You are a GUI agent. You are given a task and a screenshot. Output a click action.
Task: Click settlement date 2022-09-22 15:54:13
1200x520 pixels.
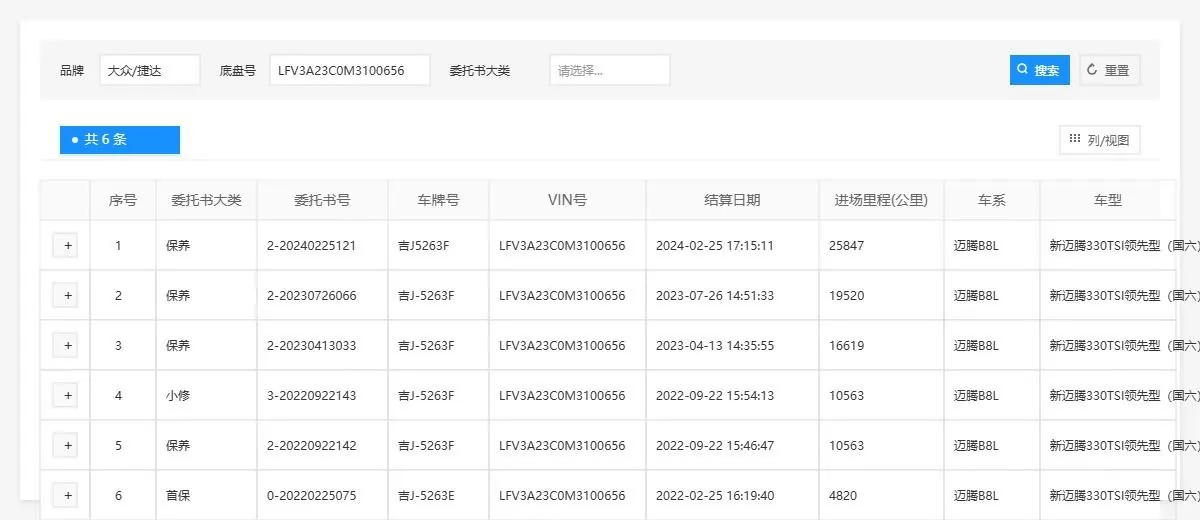(x=715, y=396)
